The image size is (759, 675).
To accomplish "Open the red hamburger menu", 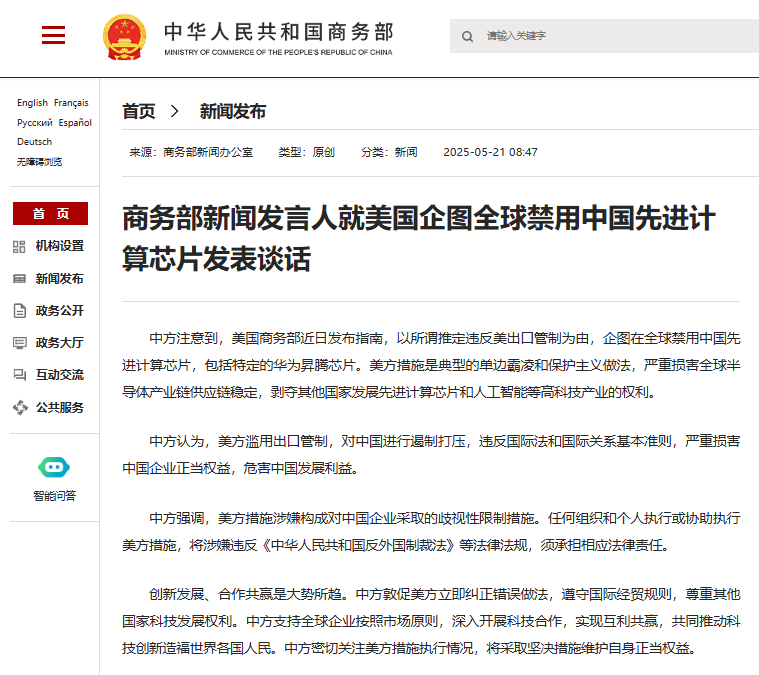I will click(x=53, y=35).
